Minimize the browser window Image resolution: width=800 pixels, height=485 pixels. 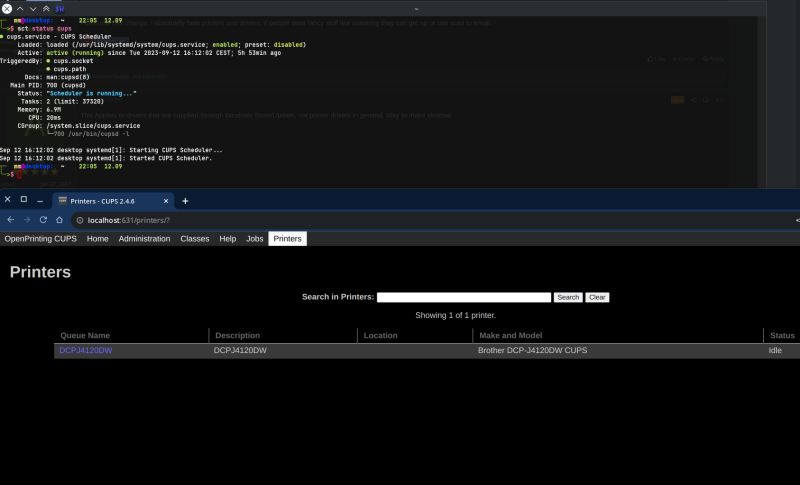40,200
